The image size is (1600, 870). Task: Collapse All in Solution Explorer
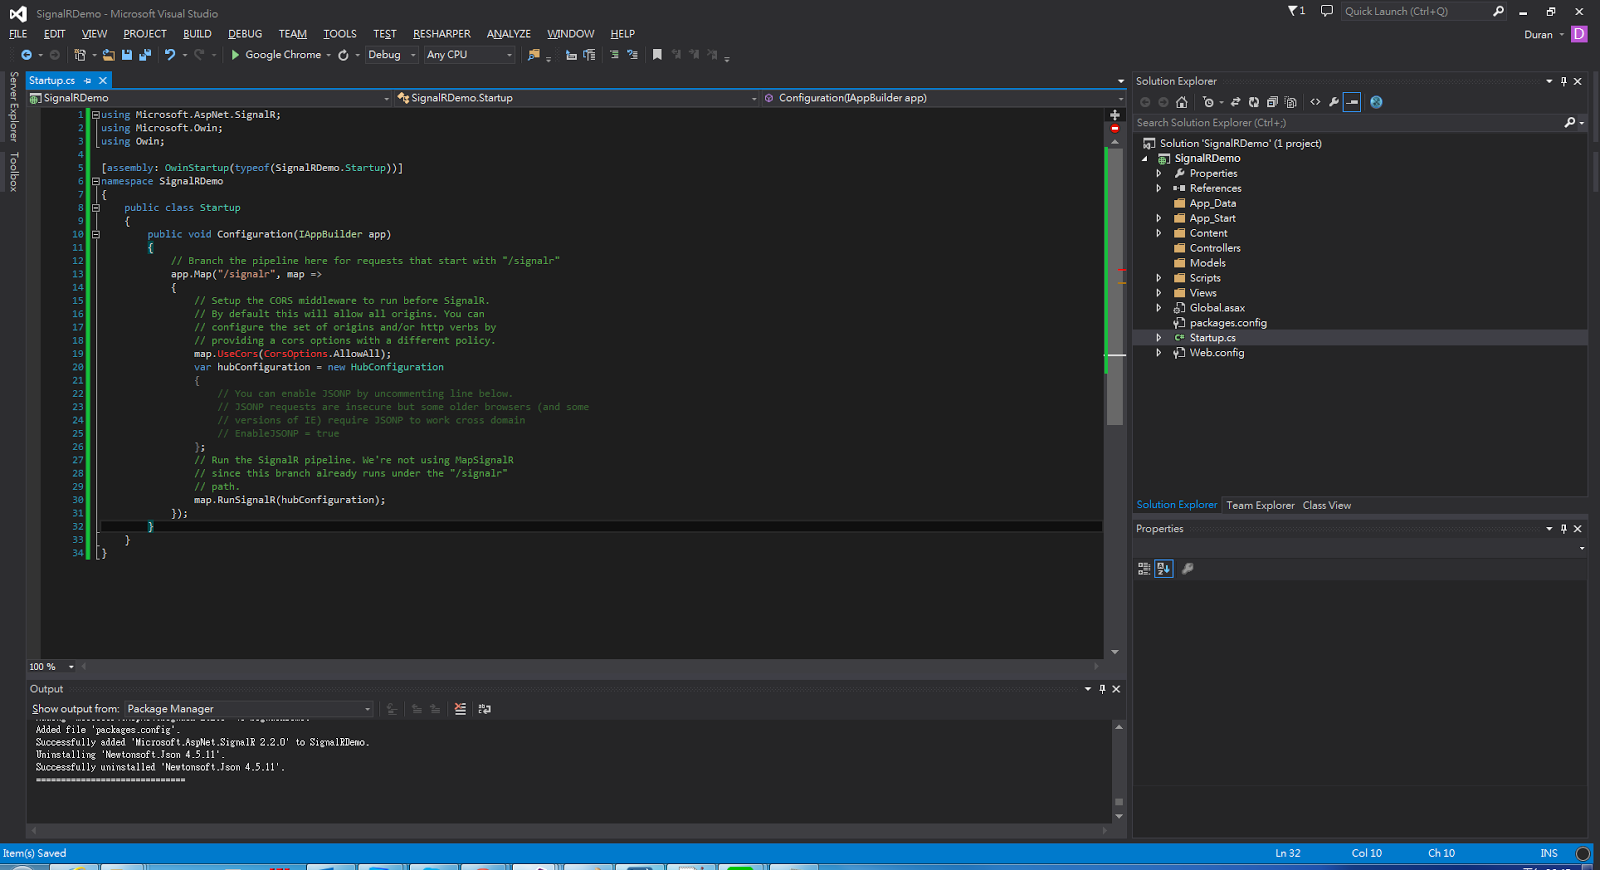pyautogui.click(x=1272, y=102)
